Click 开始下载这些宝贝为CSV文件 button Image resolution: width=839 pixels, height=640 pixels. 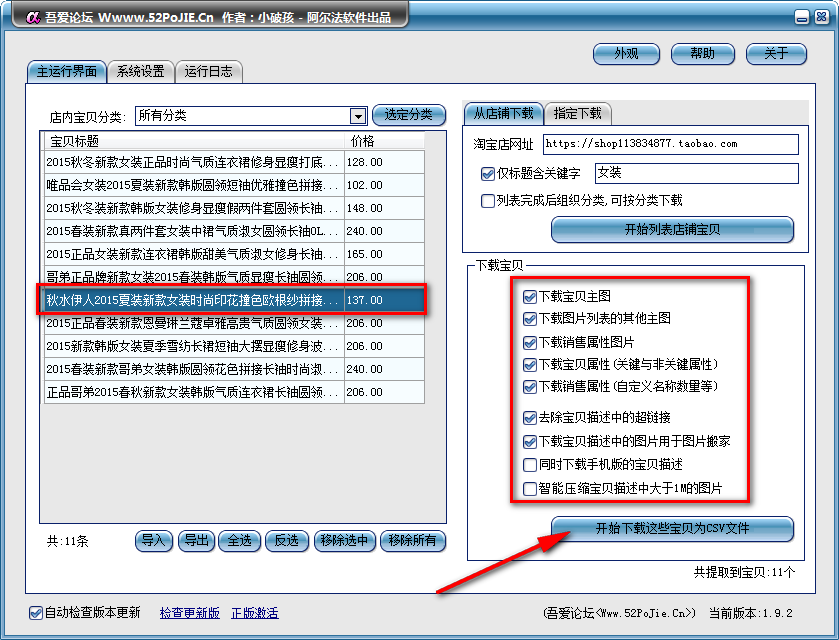(672, 529)
